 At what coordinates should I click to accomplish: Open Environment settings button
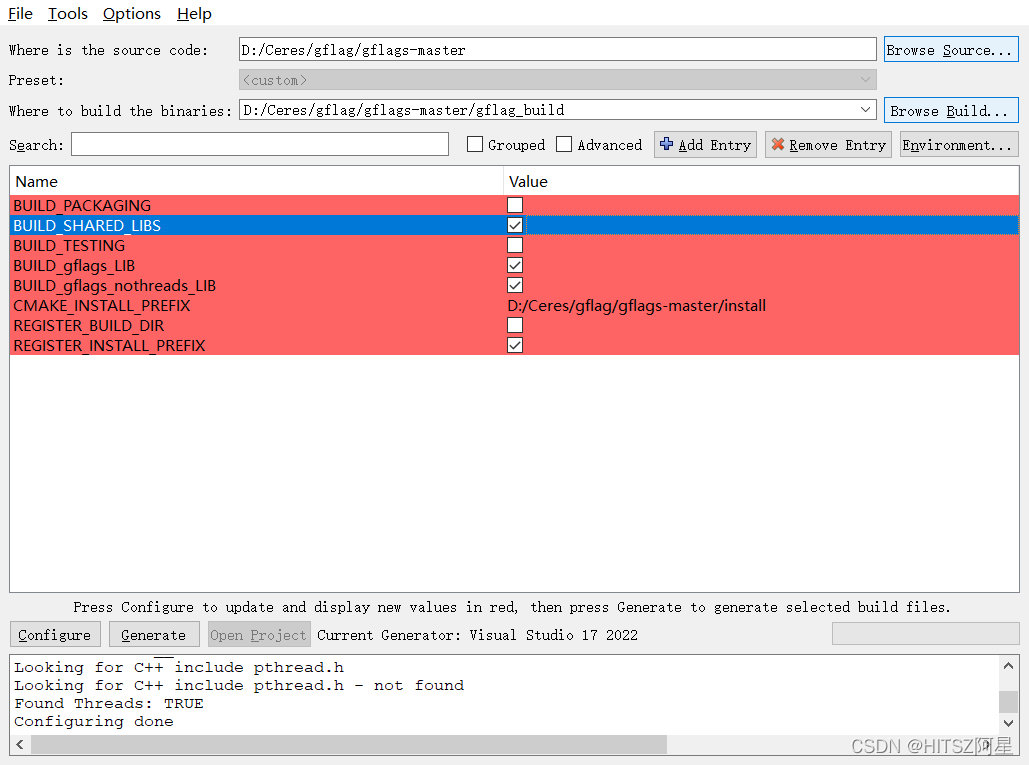[959, 144]
